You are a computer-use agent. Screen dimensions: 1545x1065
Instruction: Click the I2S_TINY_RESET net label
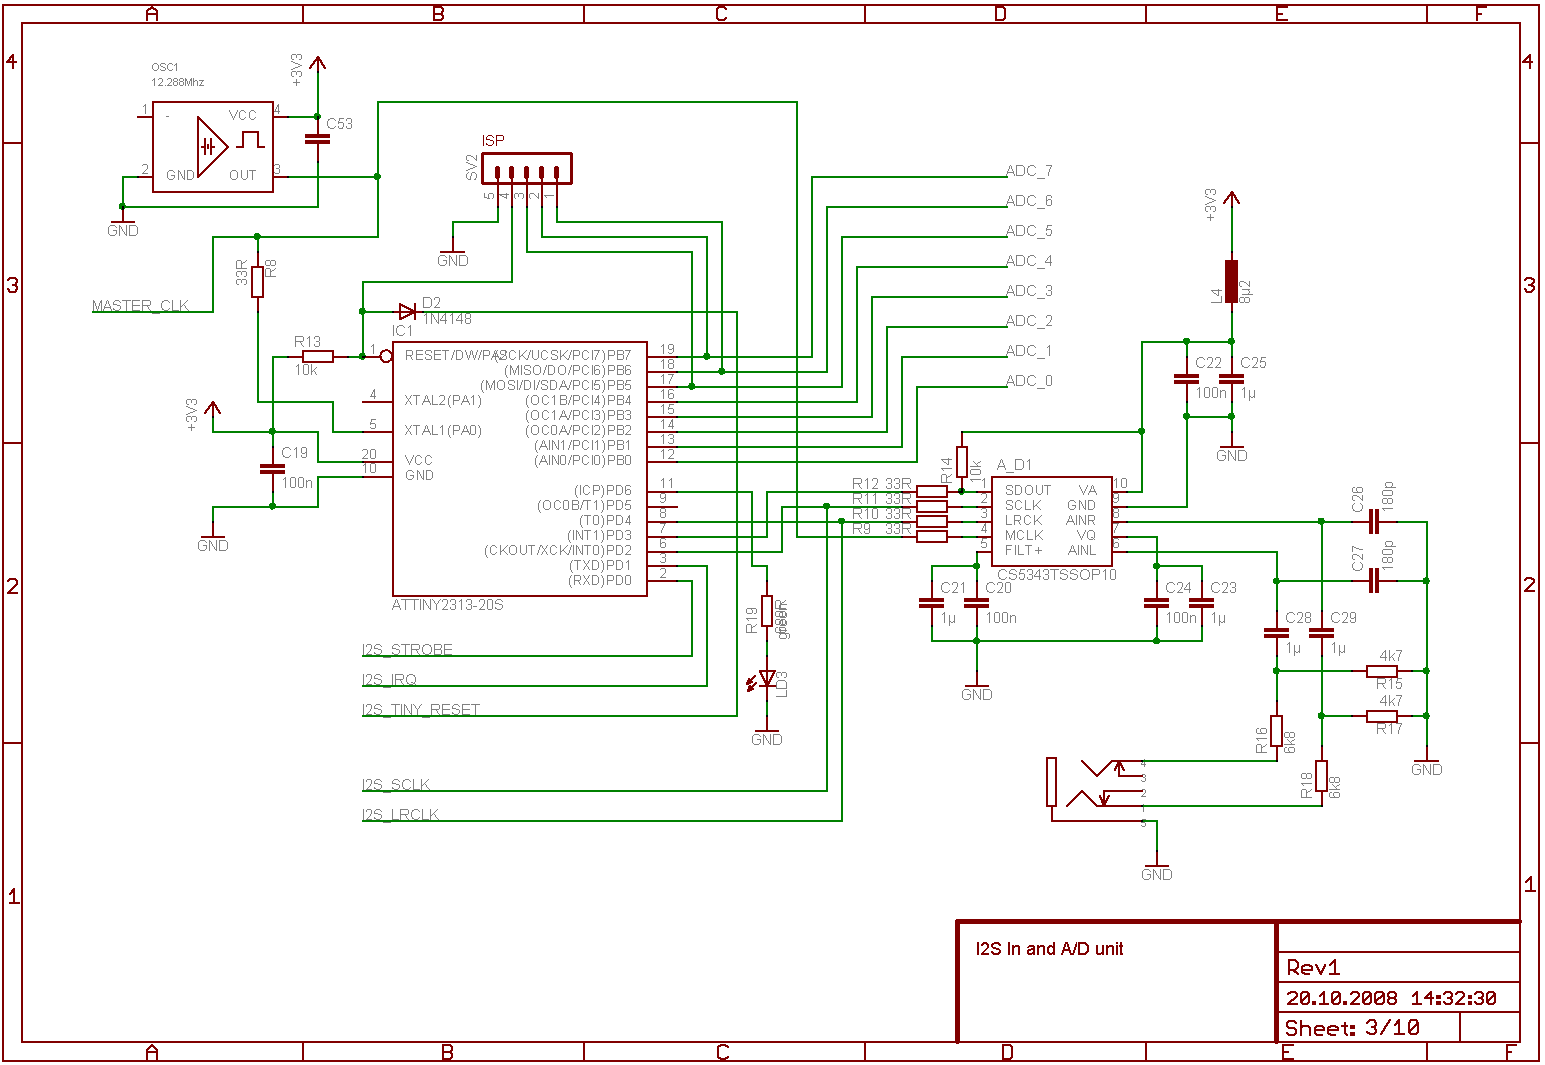pos(420,710)
